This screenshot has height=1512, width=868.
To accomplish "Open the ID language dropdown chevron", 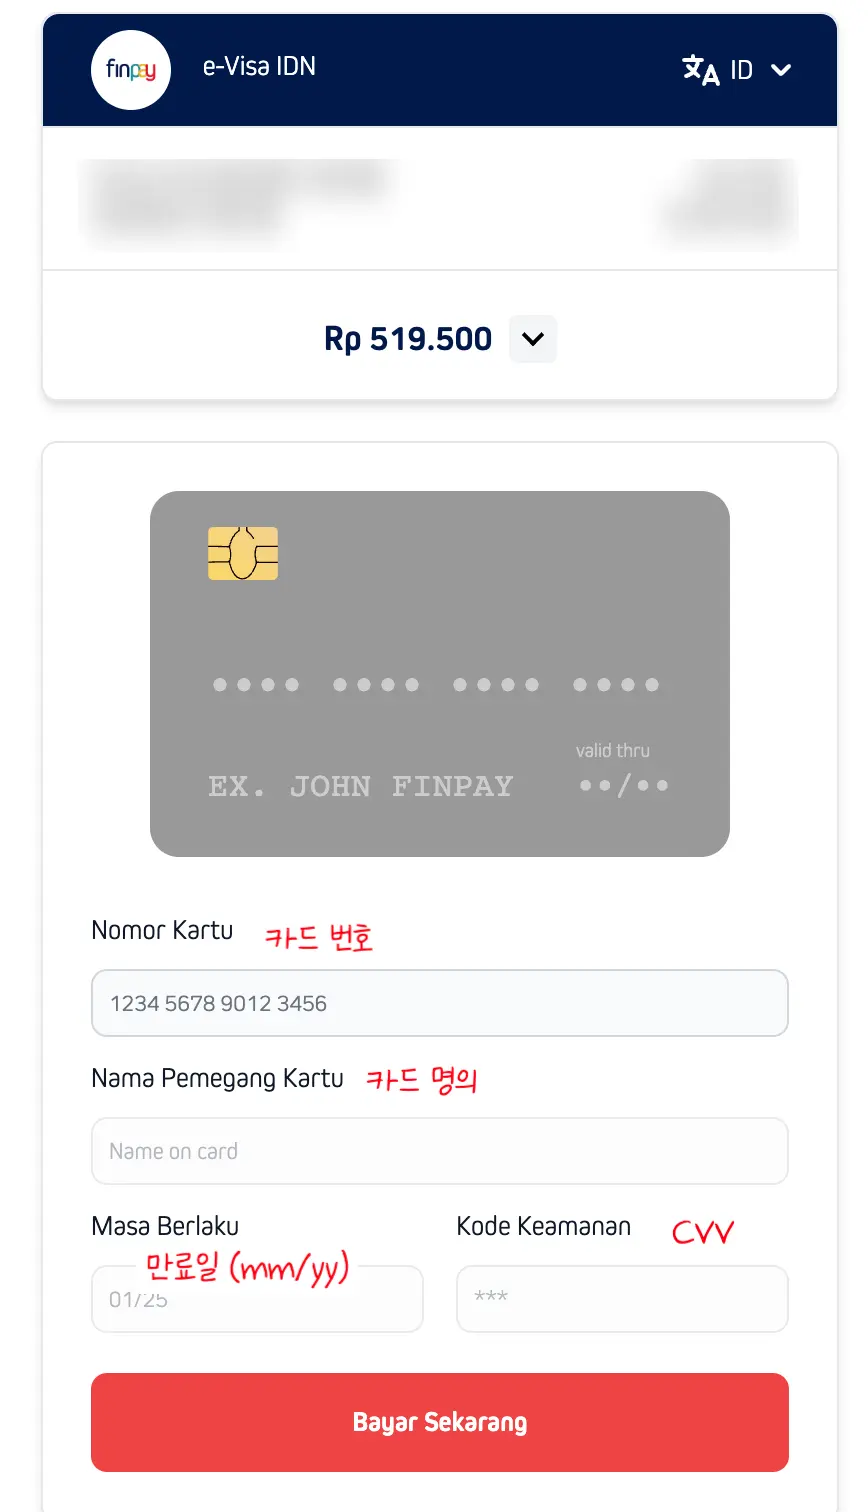I will (782, 70).
